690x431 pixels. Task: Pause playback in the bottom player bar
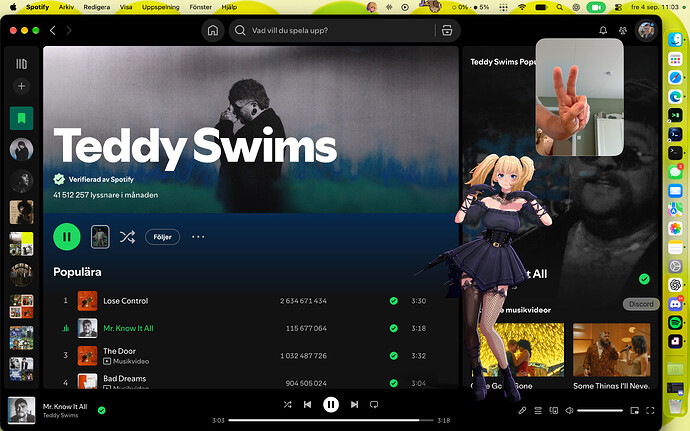(331, 404)
